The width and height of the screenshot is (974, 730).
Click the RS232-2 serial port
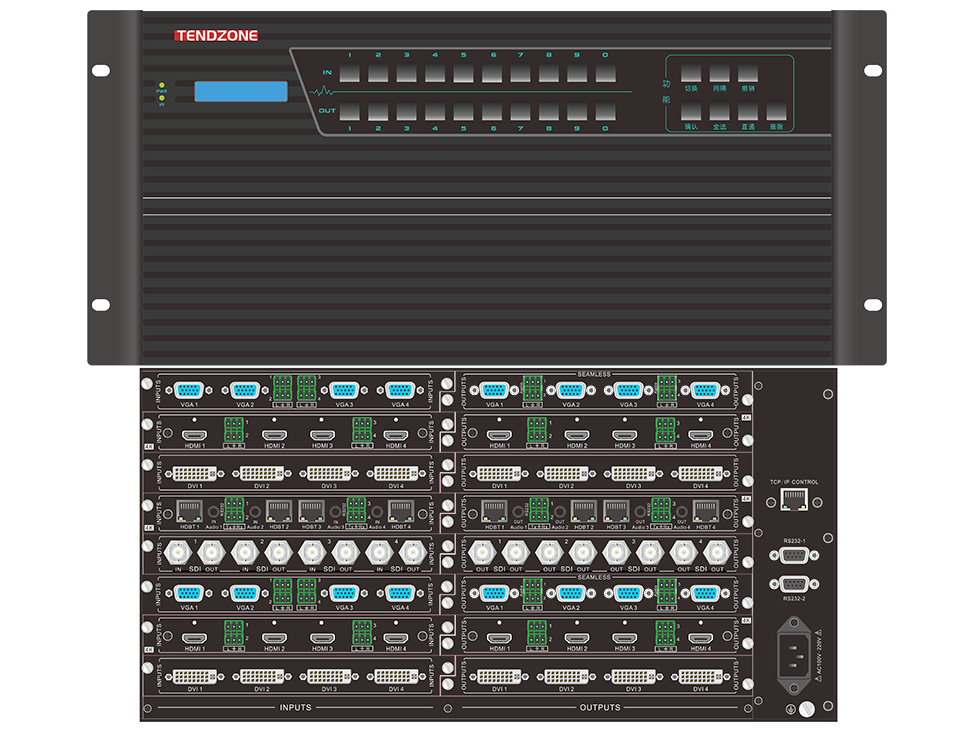pos(794,585)
